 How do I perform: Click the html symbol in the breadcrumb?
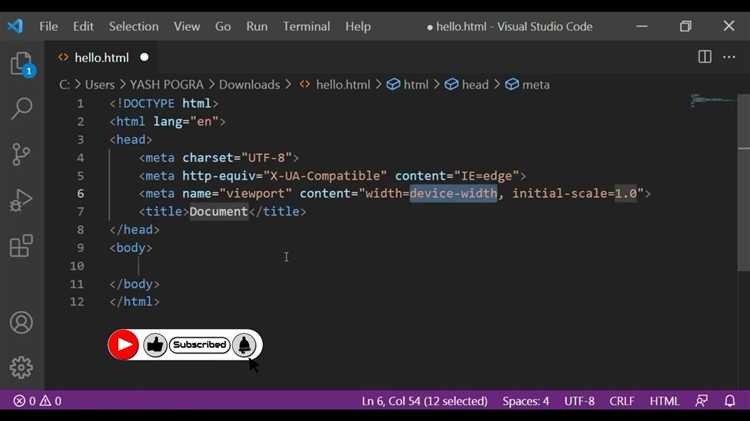pyautogui.click(x=408, y=85)
